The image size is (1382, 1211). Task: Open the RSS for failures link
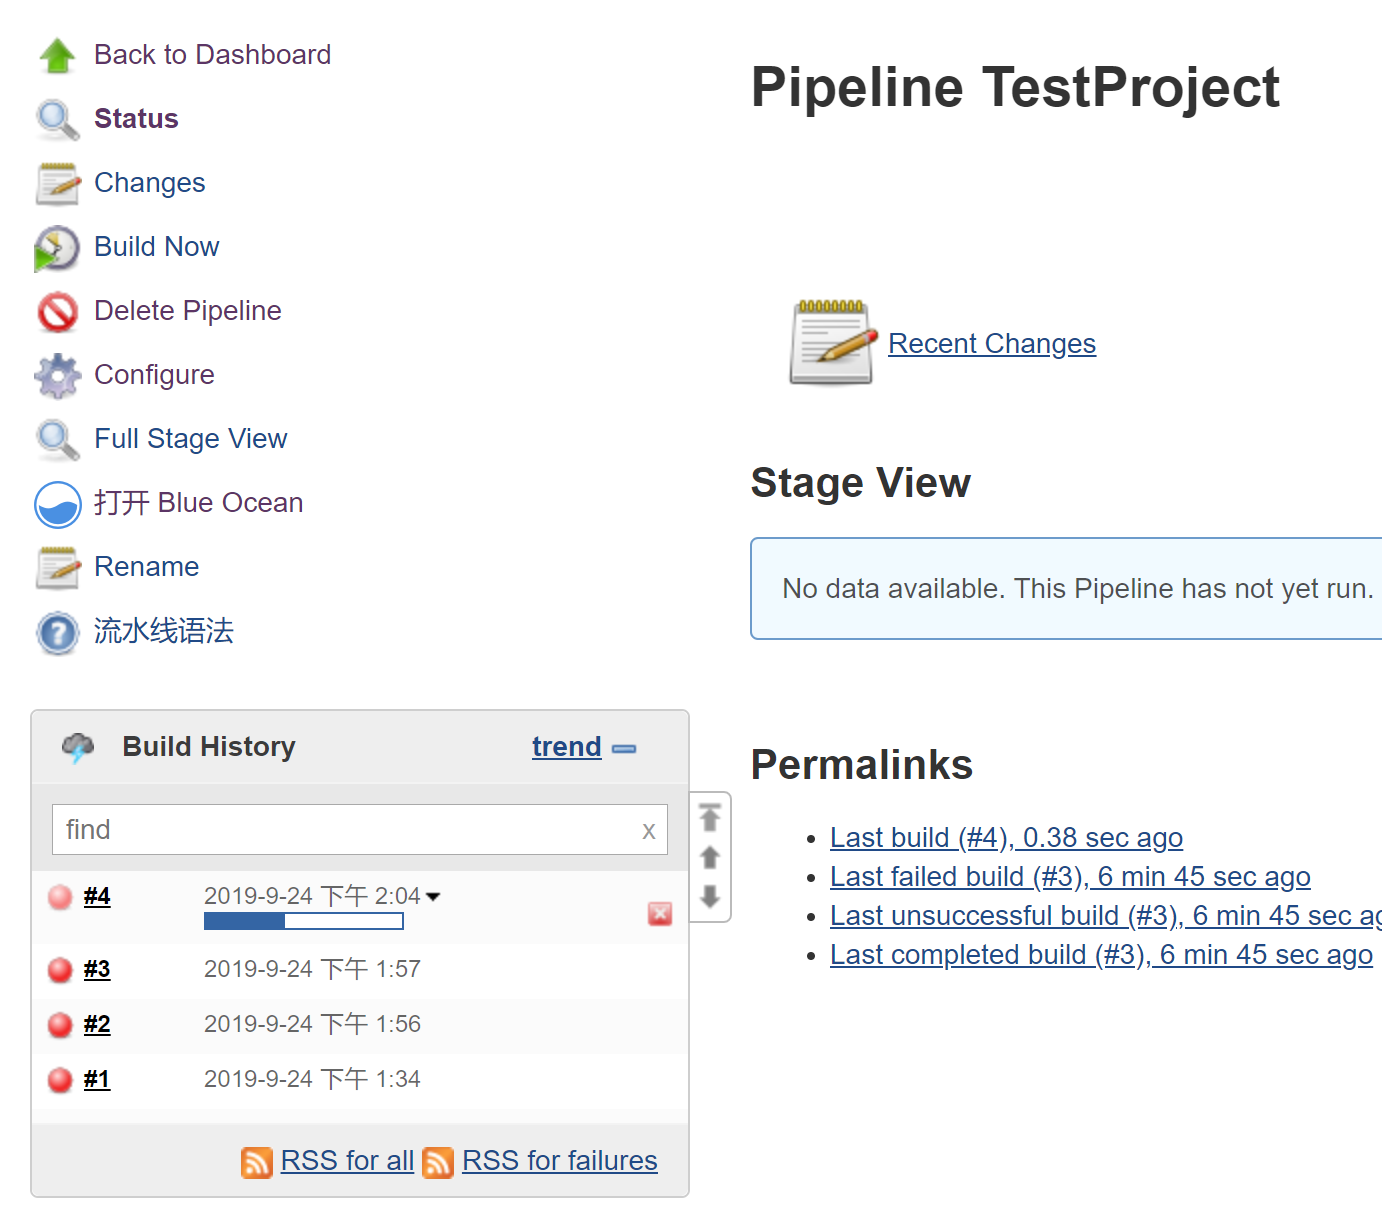559,1160
